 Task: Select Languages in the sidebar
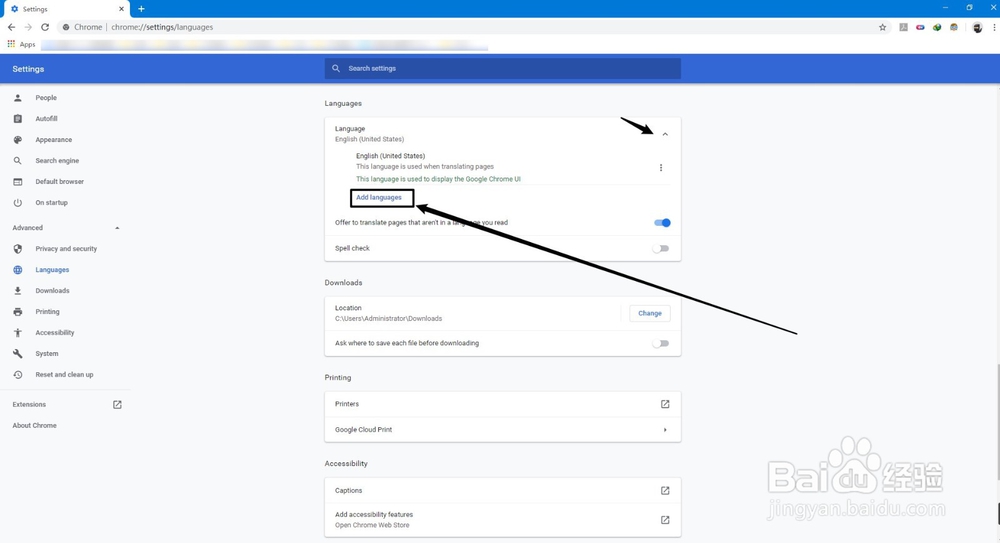pos(52,270)
